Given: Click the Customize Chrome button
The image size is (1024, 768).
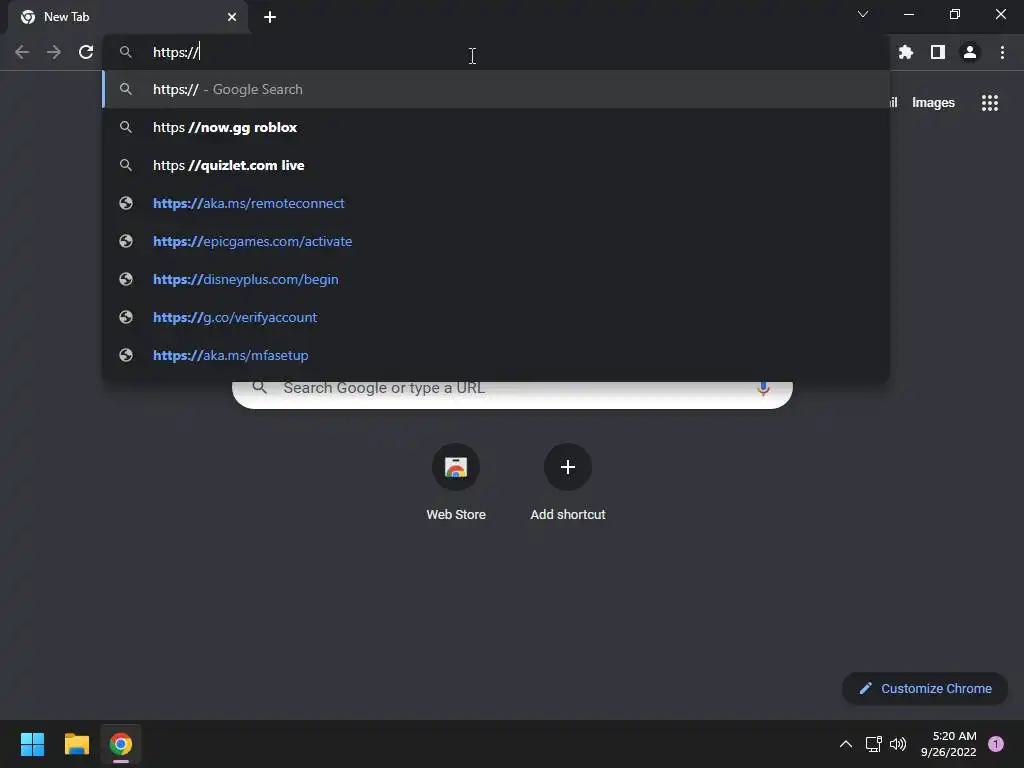Looking at the screenshot, I should [x=925, y=688].
